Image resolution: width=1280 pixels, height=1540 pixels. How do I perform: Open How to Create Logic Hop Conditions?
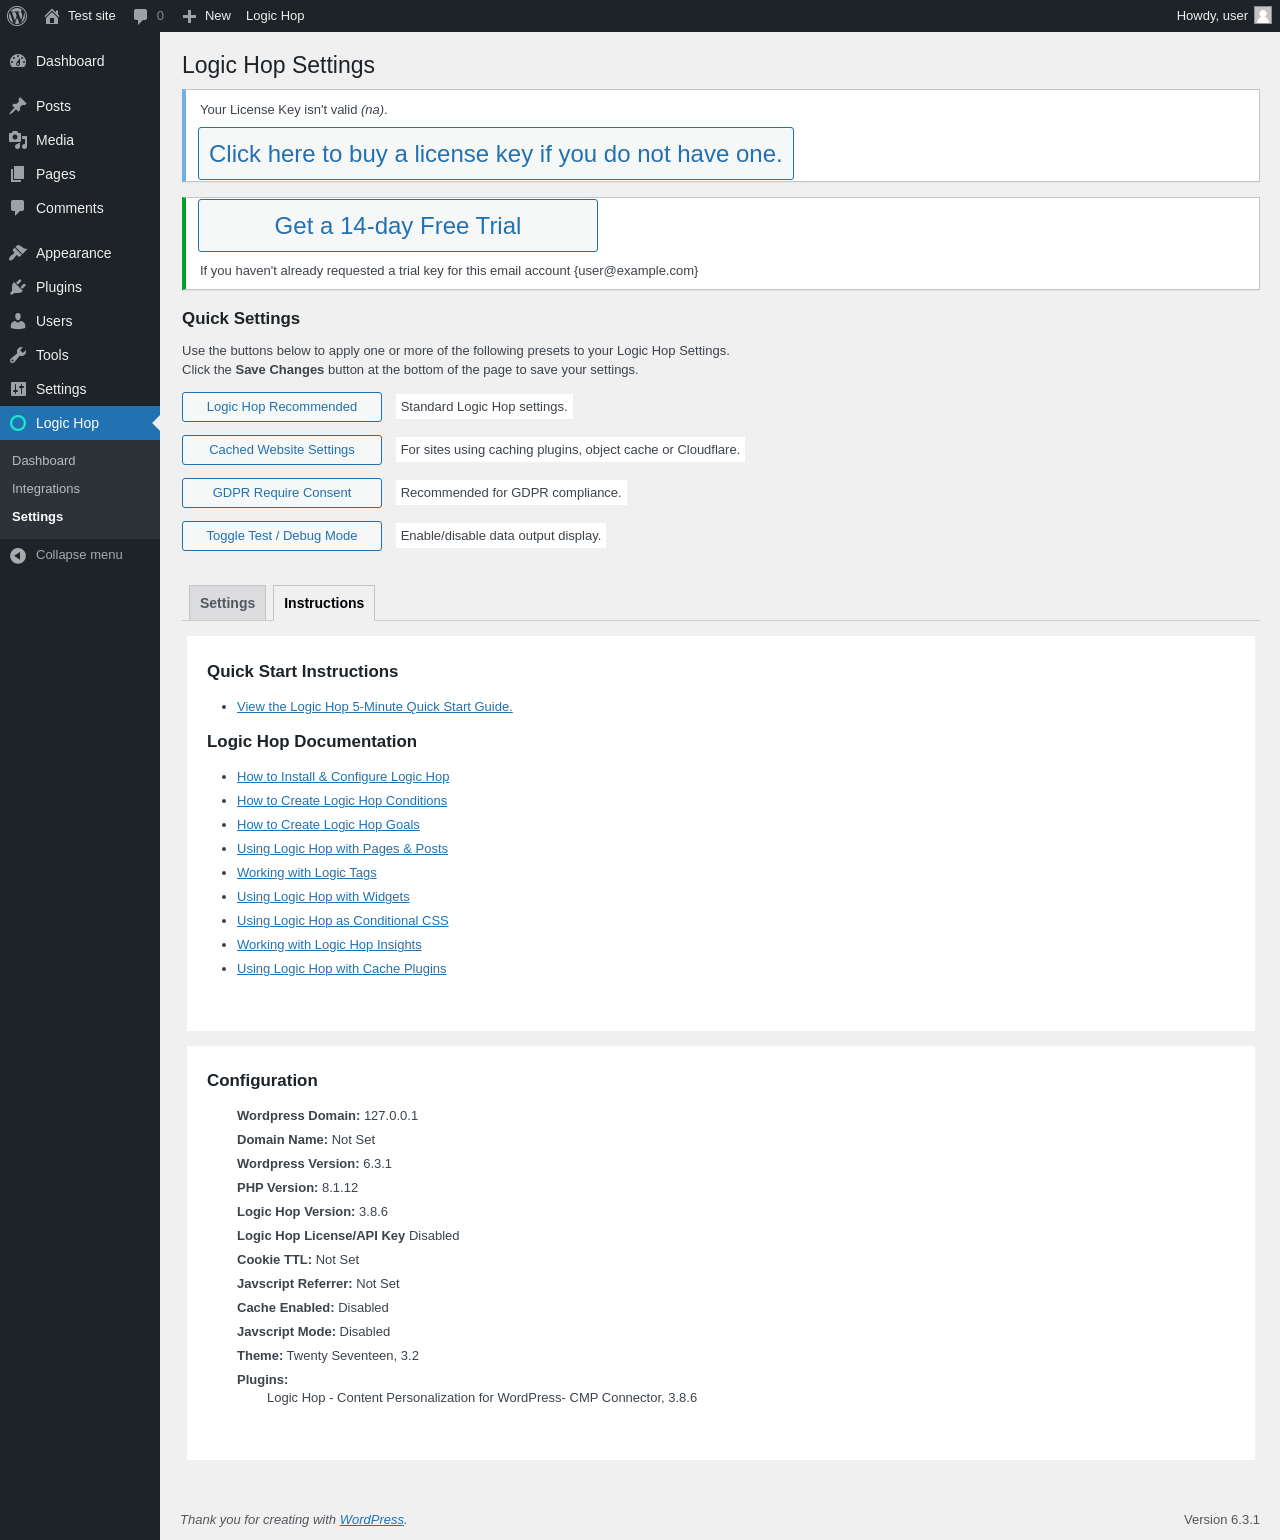pyautogui.click(x=342, y=801)
